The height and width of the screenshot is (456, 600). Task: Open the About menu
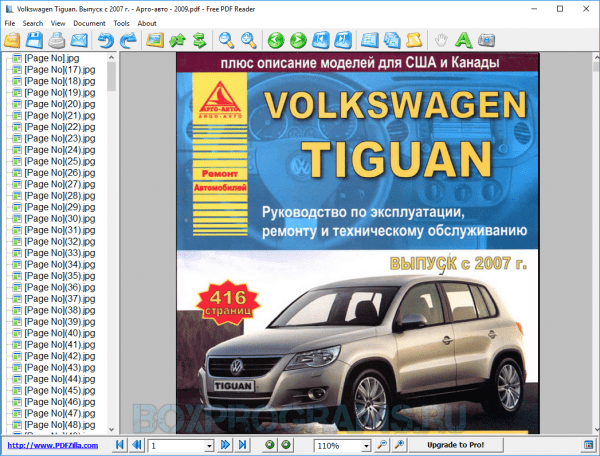(x=147, y=23)
